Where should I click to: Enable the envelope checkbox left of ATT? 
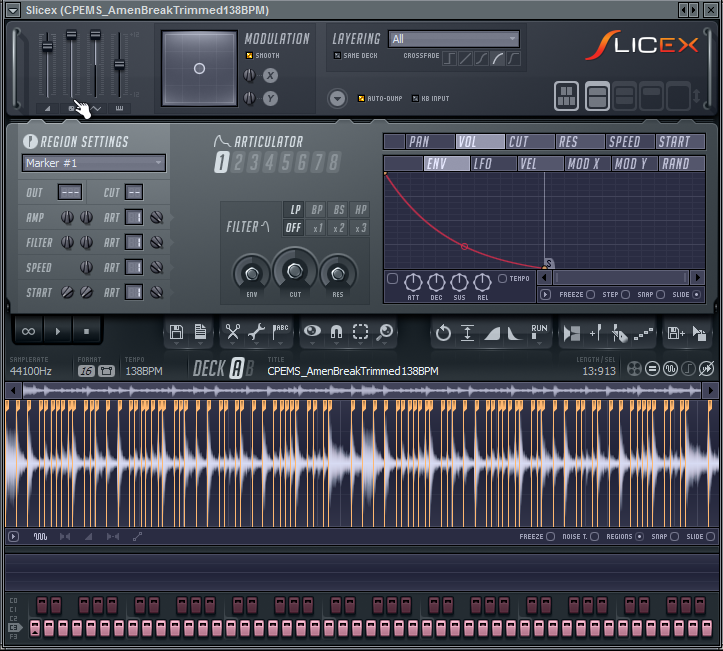coord(393,278)
